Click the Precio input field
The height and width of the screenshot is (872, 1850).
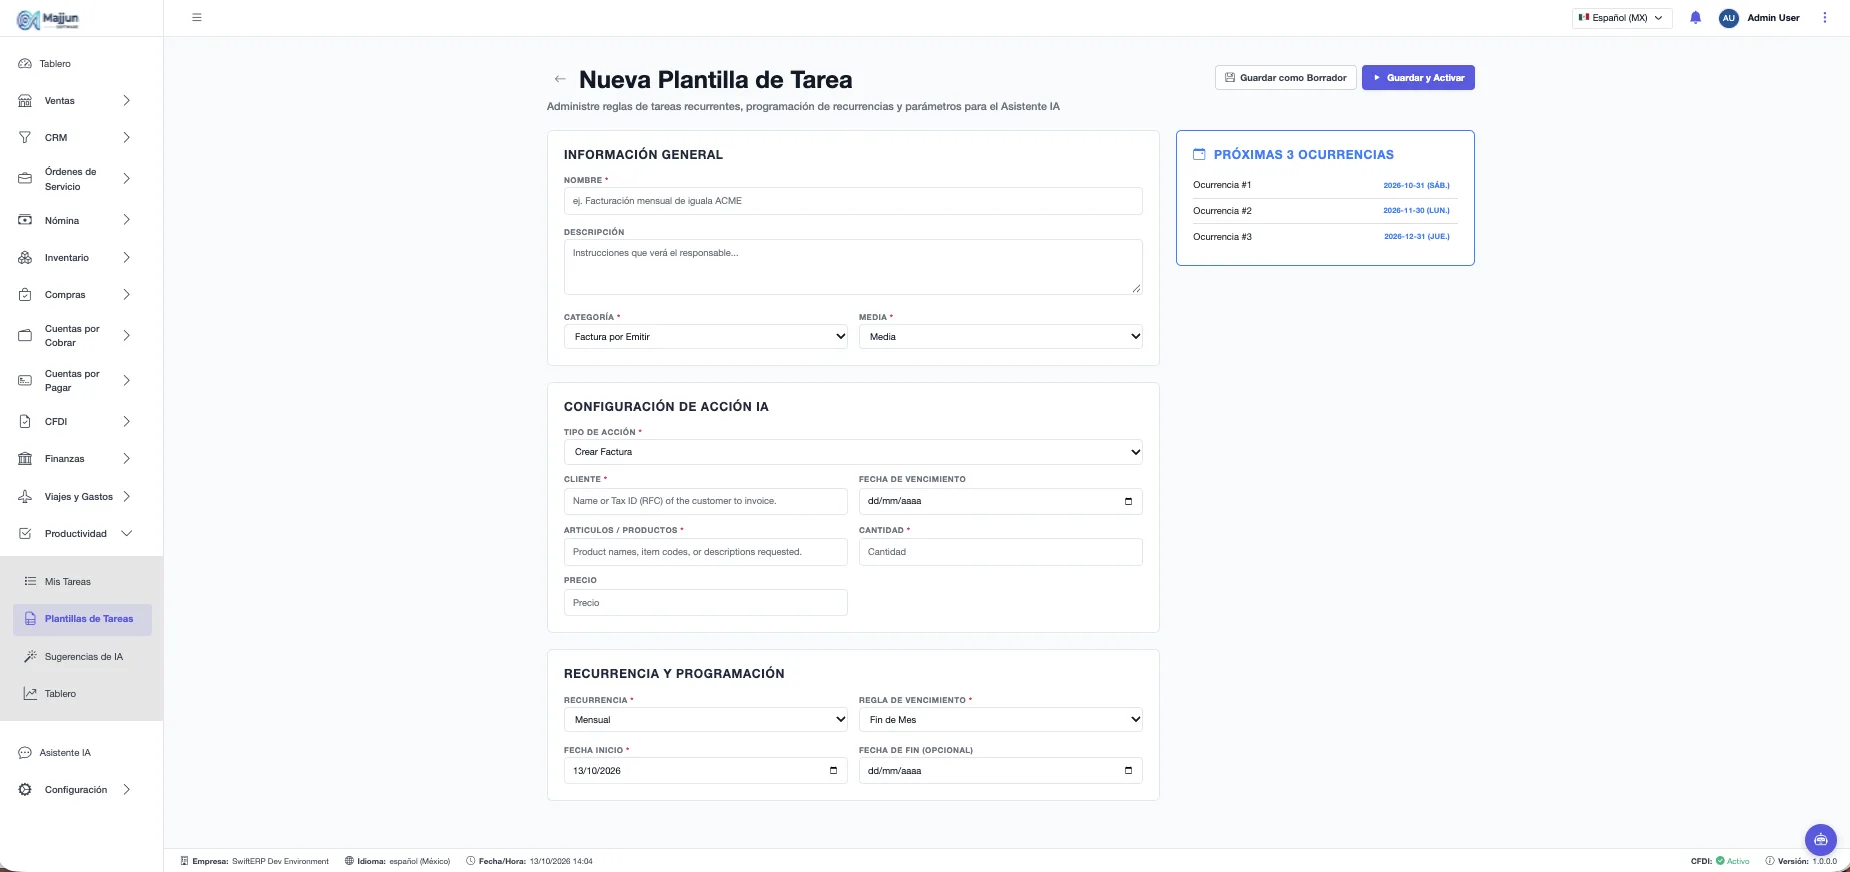click(706, 603)
